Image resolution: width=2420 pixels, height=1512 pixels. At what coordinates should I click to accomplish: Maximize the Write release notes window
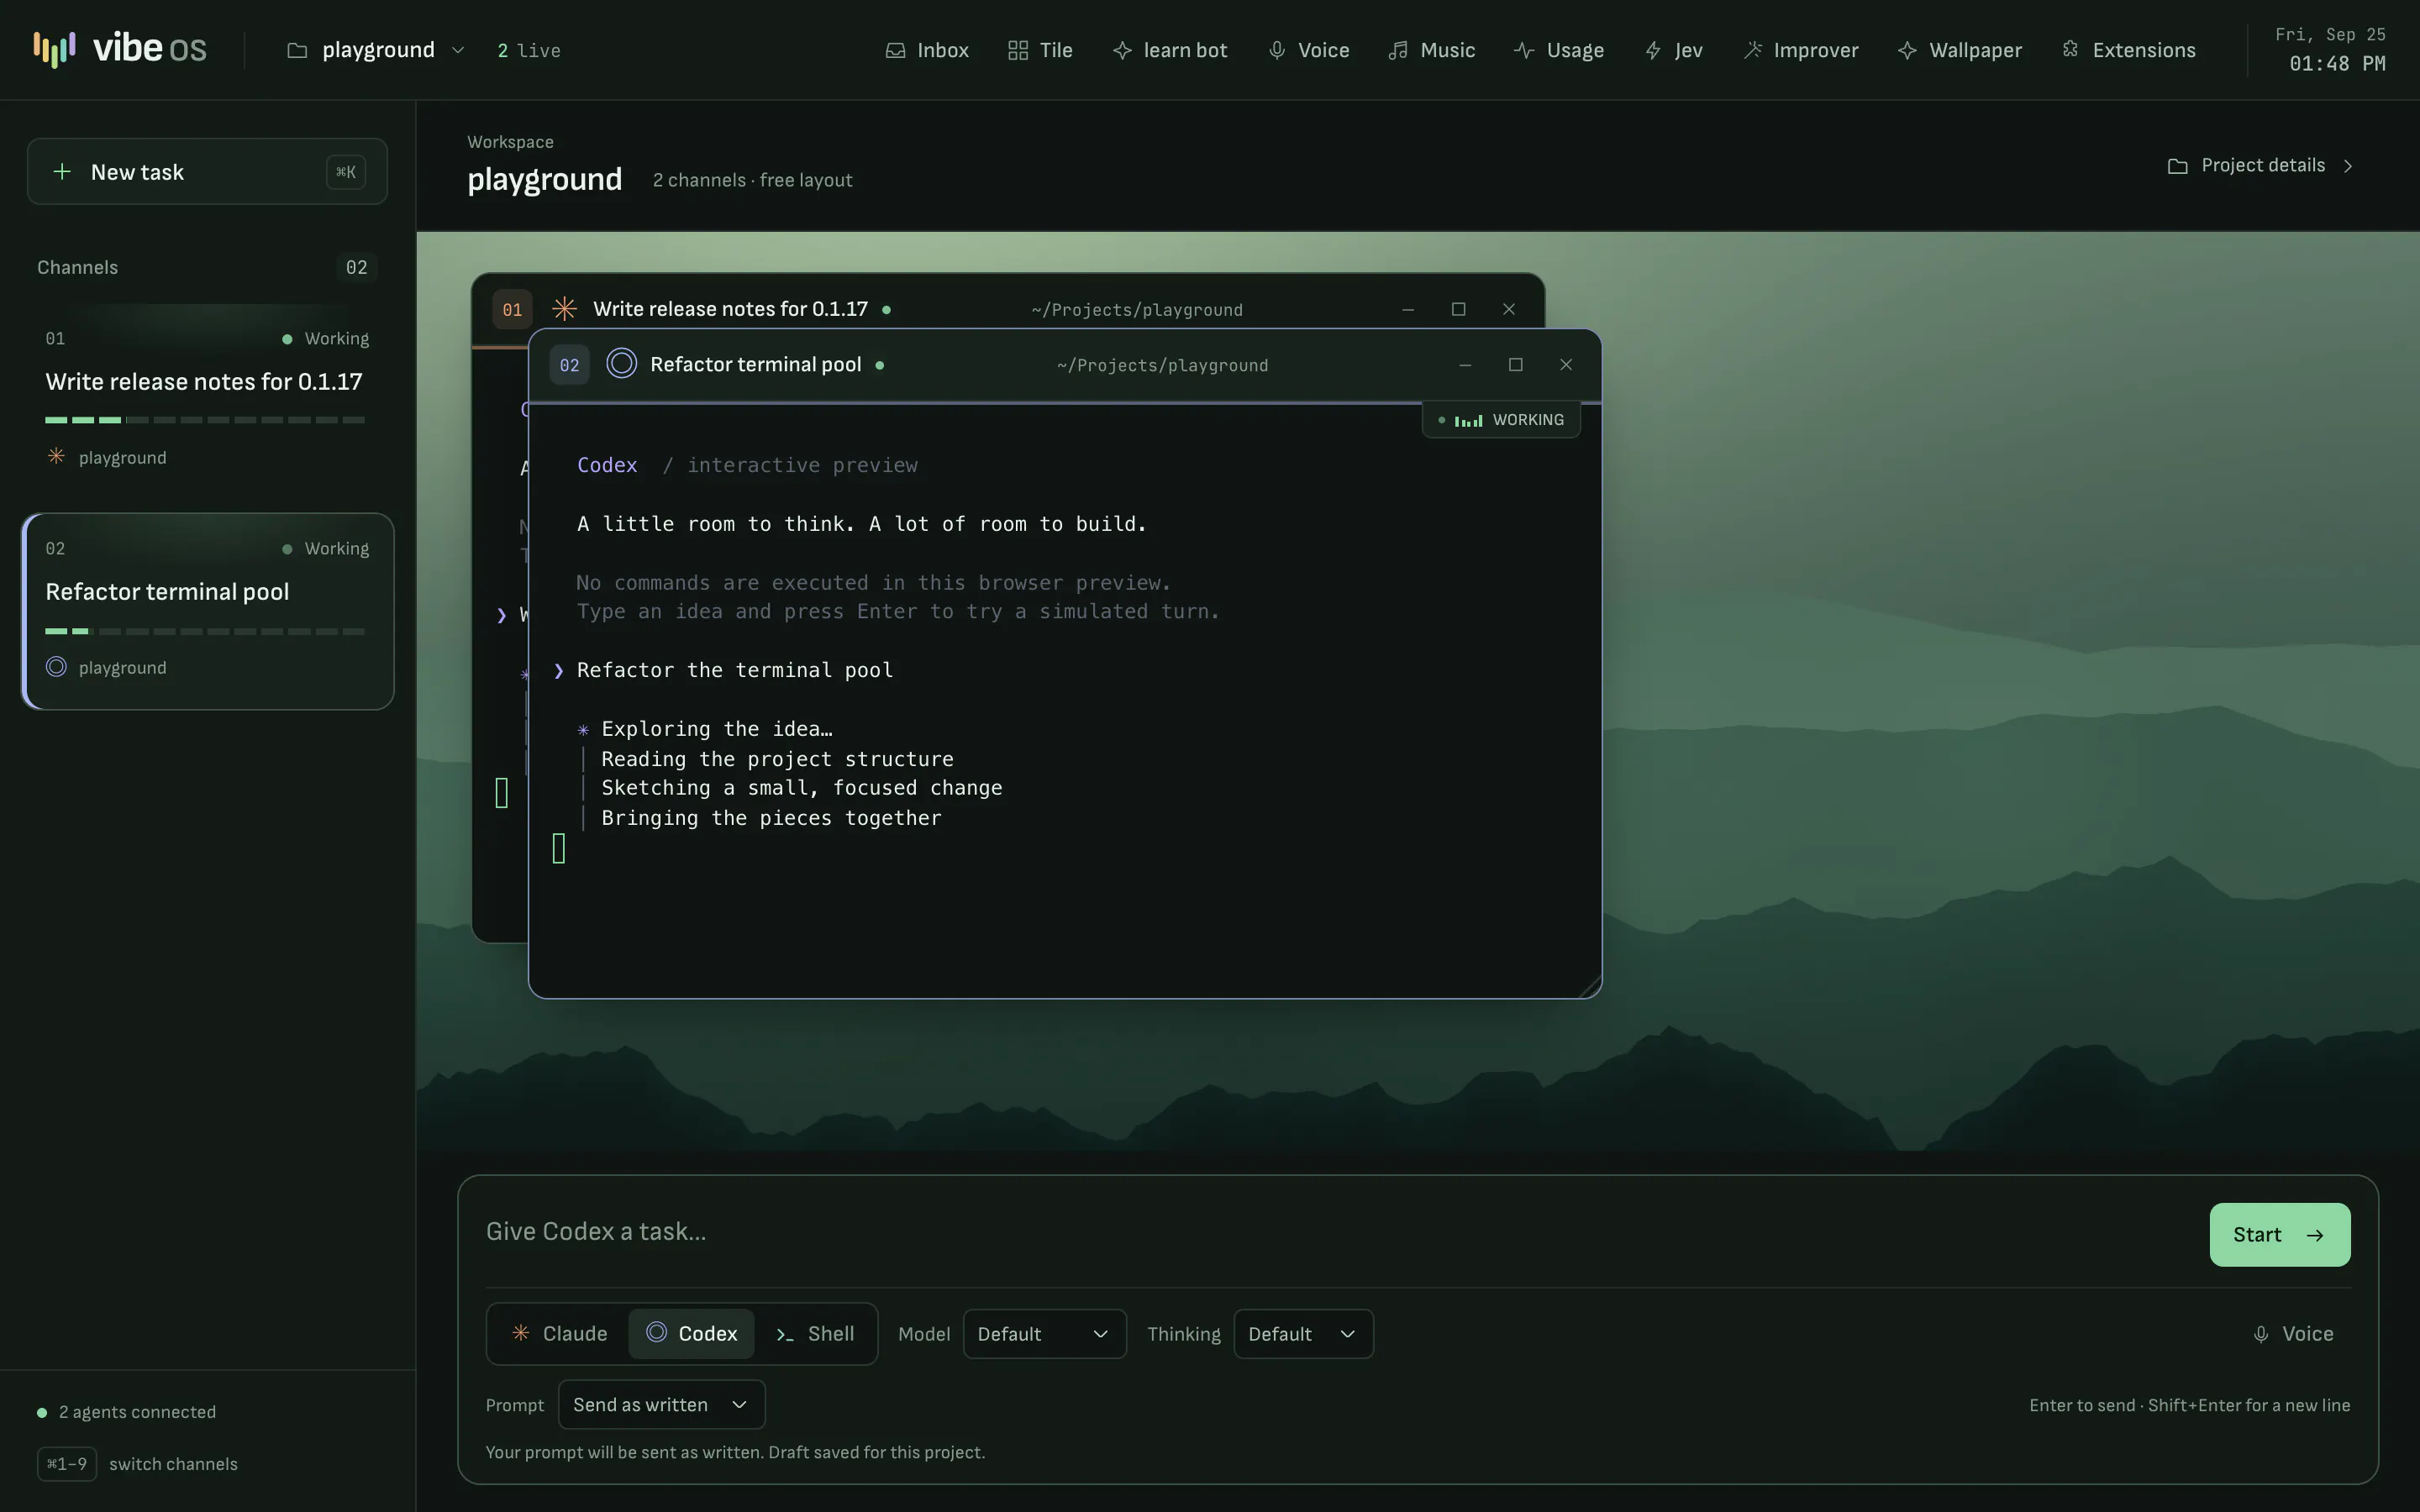coord(1458,310)
